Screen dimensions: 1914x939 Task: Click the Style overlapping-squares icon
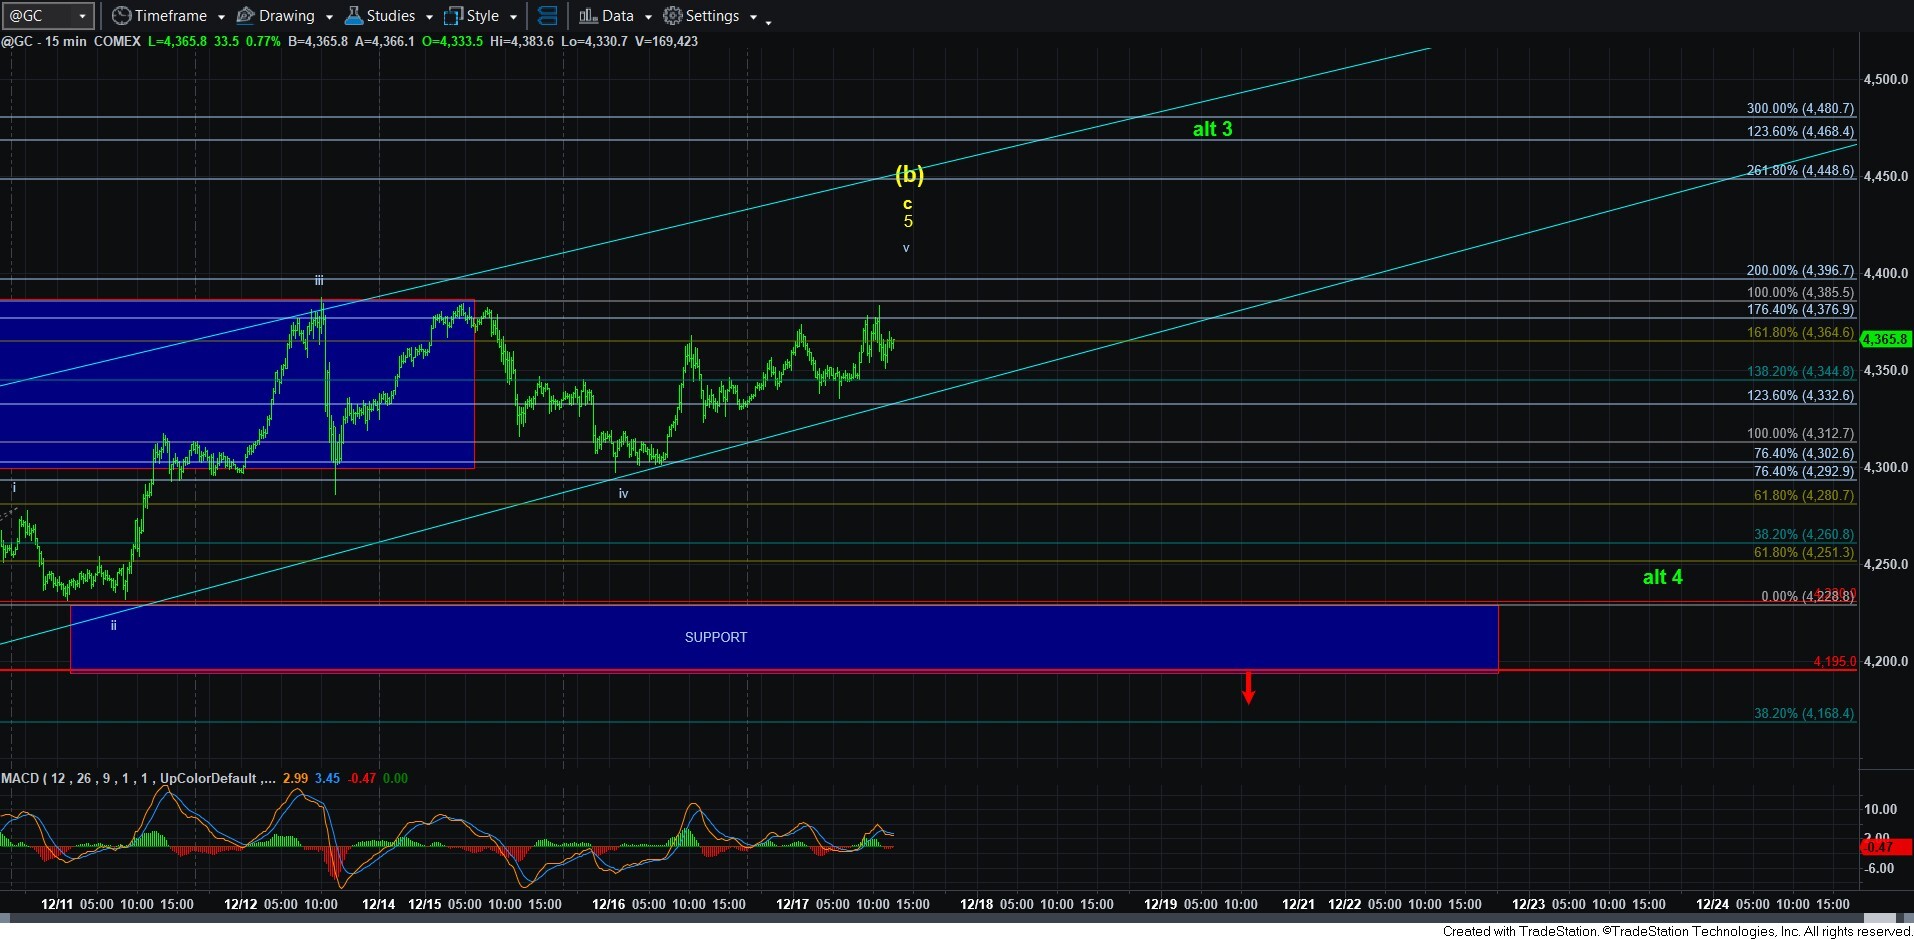click(x=453, y=16)
